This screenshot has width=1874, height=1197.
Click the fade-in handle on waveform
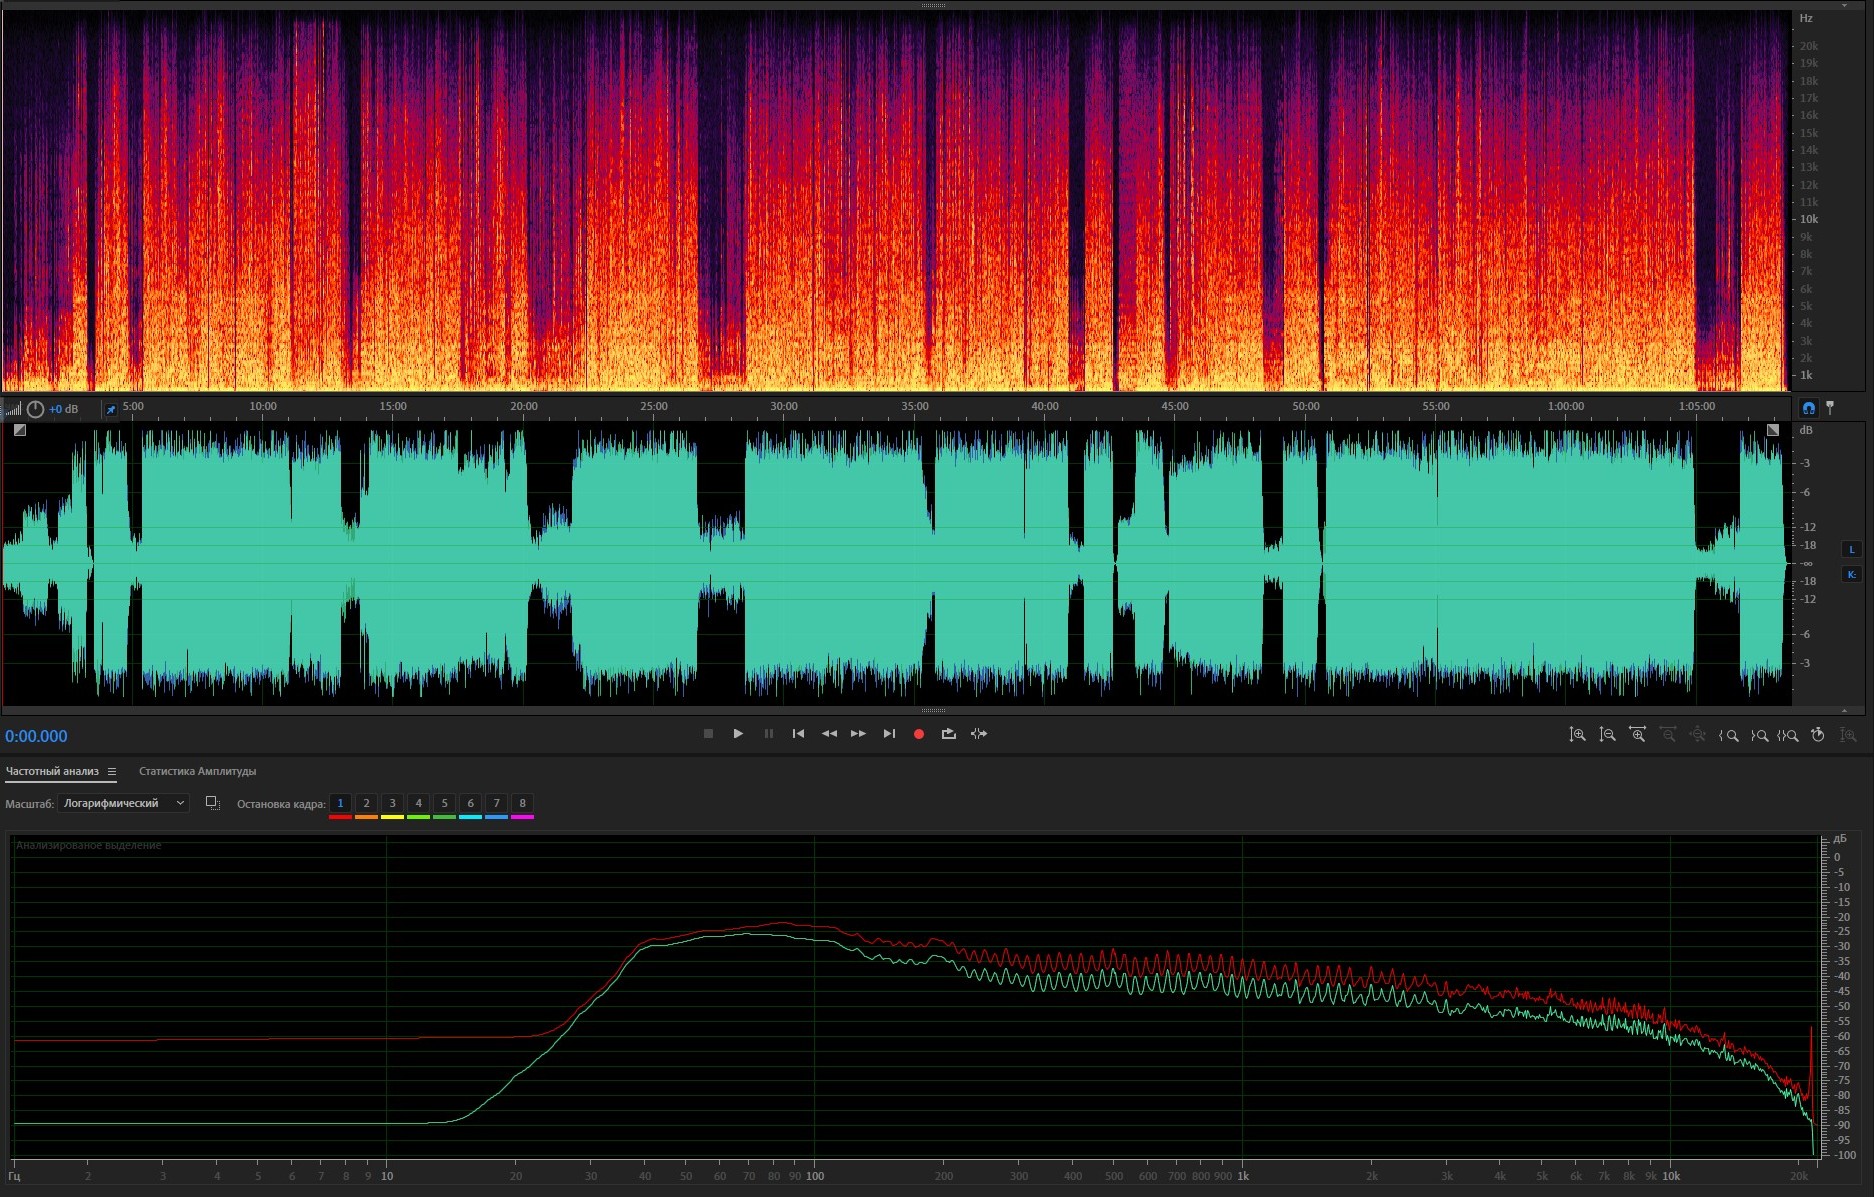tap(20, 430)
